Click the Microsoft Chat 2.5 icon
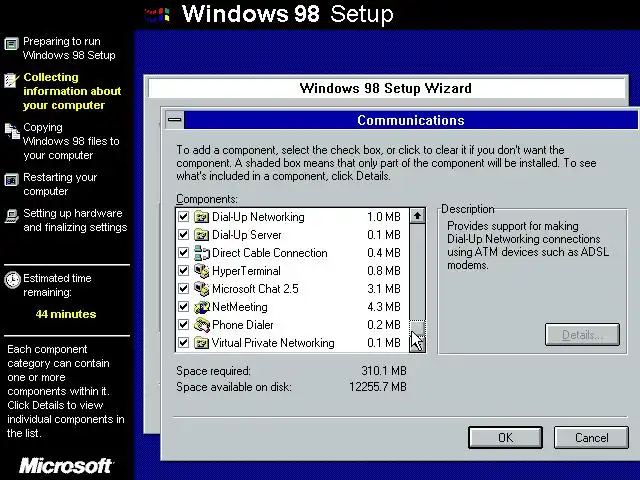Screen dimensions: 640x480 coord(201,289)
